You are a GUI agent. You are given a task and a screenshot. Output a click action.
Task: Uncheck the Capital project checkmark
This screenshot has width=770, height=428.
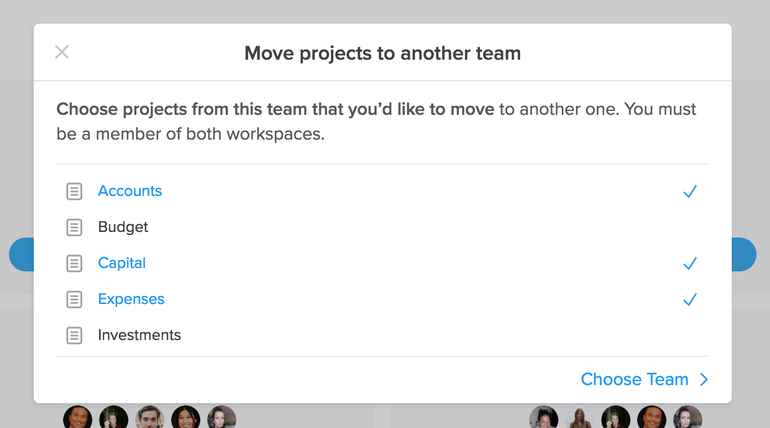[x=690, y=264]
